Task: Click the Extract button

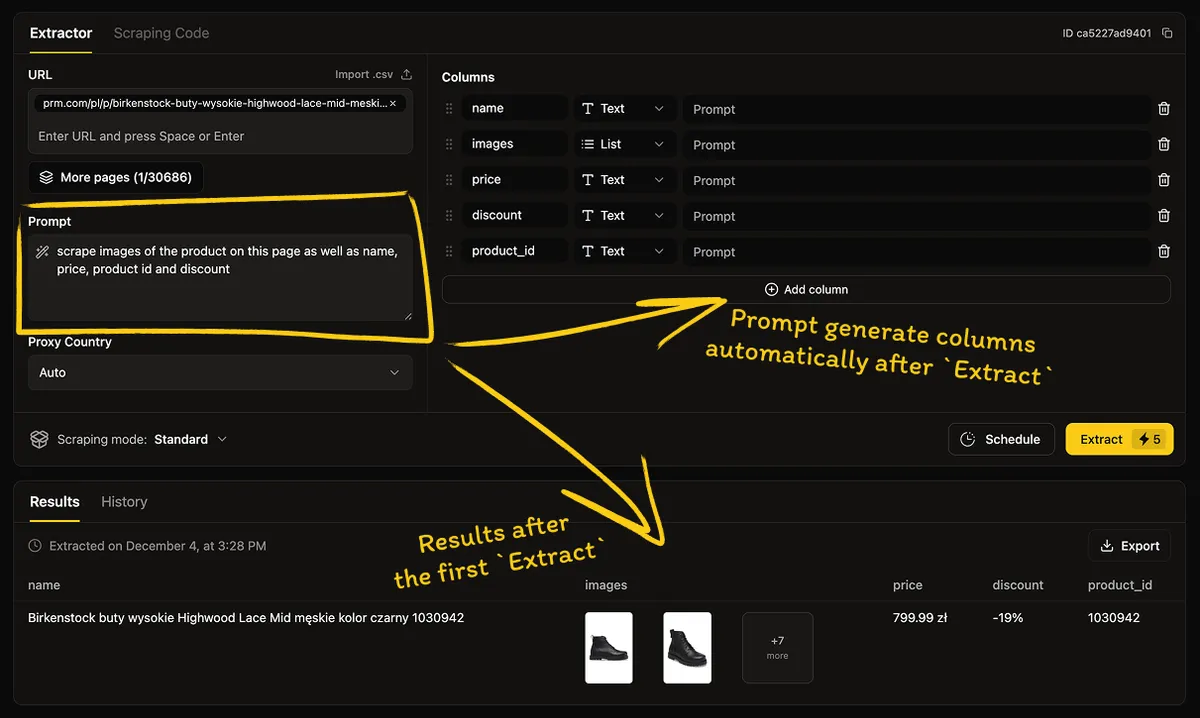Action: click(1100, 439)
